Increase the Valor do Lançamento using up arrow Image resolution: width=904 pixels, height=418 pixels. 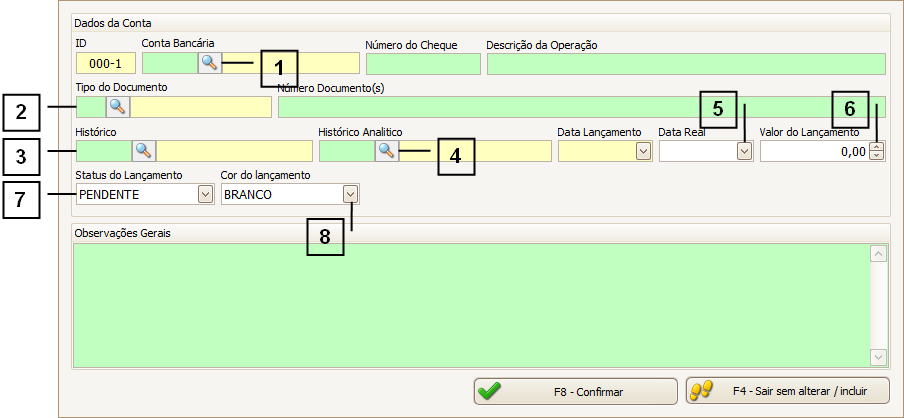tap(877, 147)
